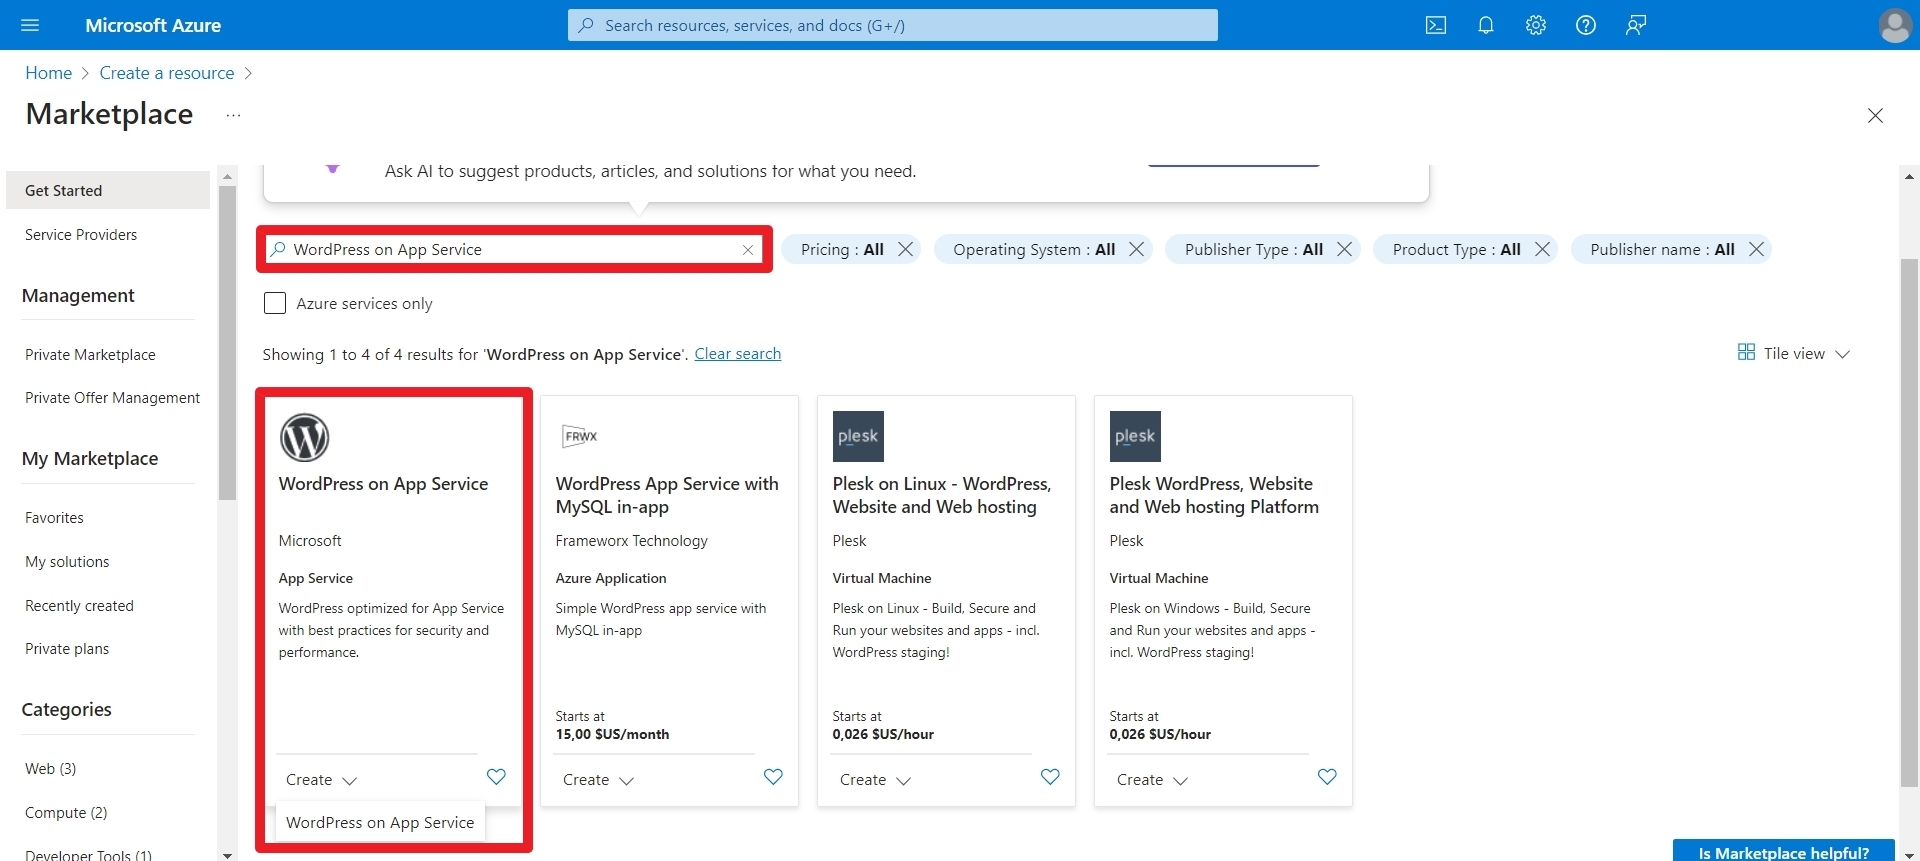This screenshot has width=1920, height=861.
Task: Click the plesk logo on Plesk WordPress Website card
Action: [x=1135, y=437]
